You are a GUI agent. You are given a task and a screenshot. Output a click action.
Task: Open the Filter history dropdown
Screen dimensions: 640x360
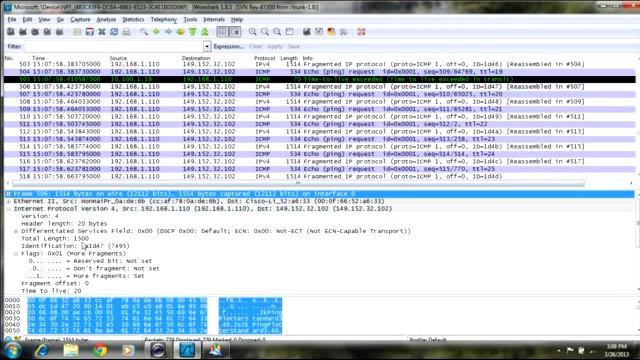point(207,47)
